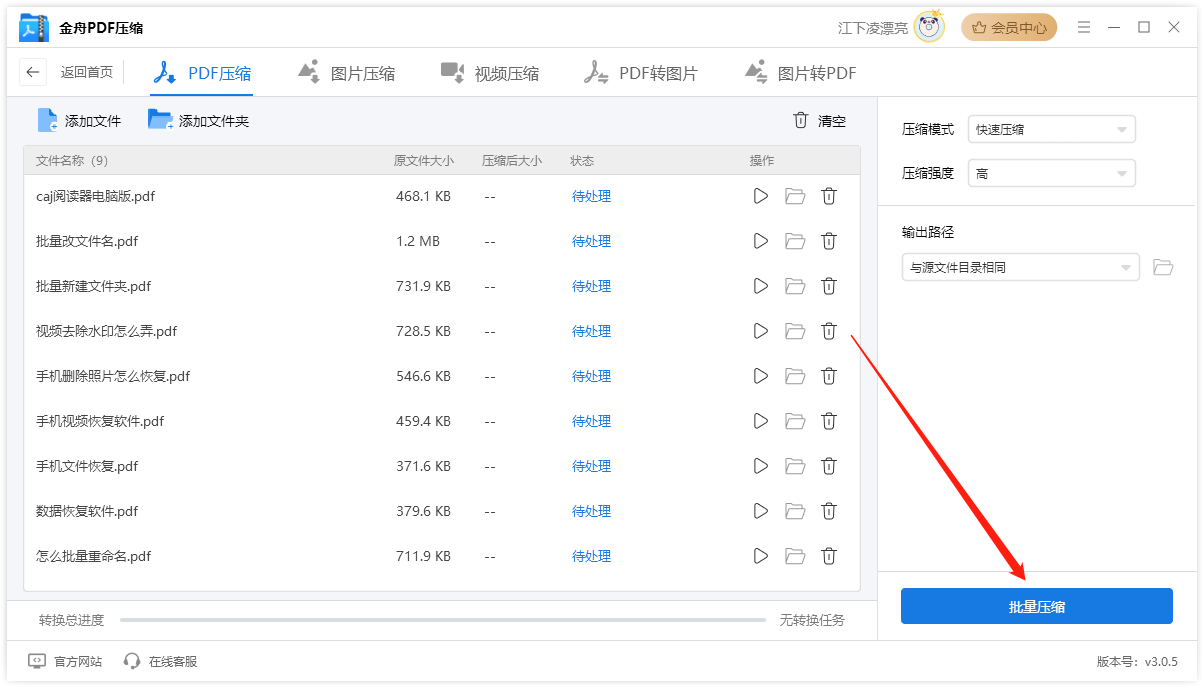1204x688 pixels.
Task: Open the 压缩强度 compression strength dropdown
Action: coord(1051,173)
